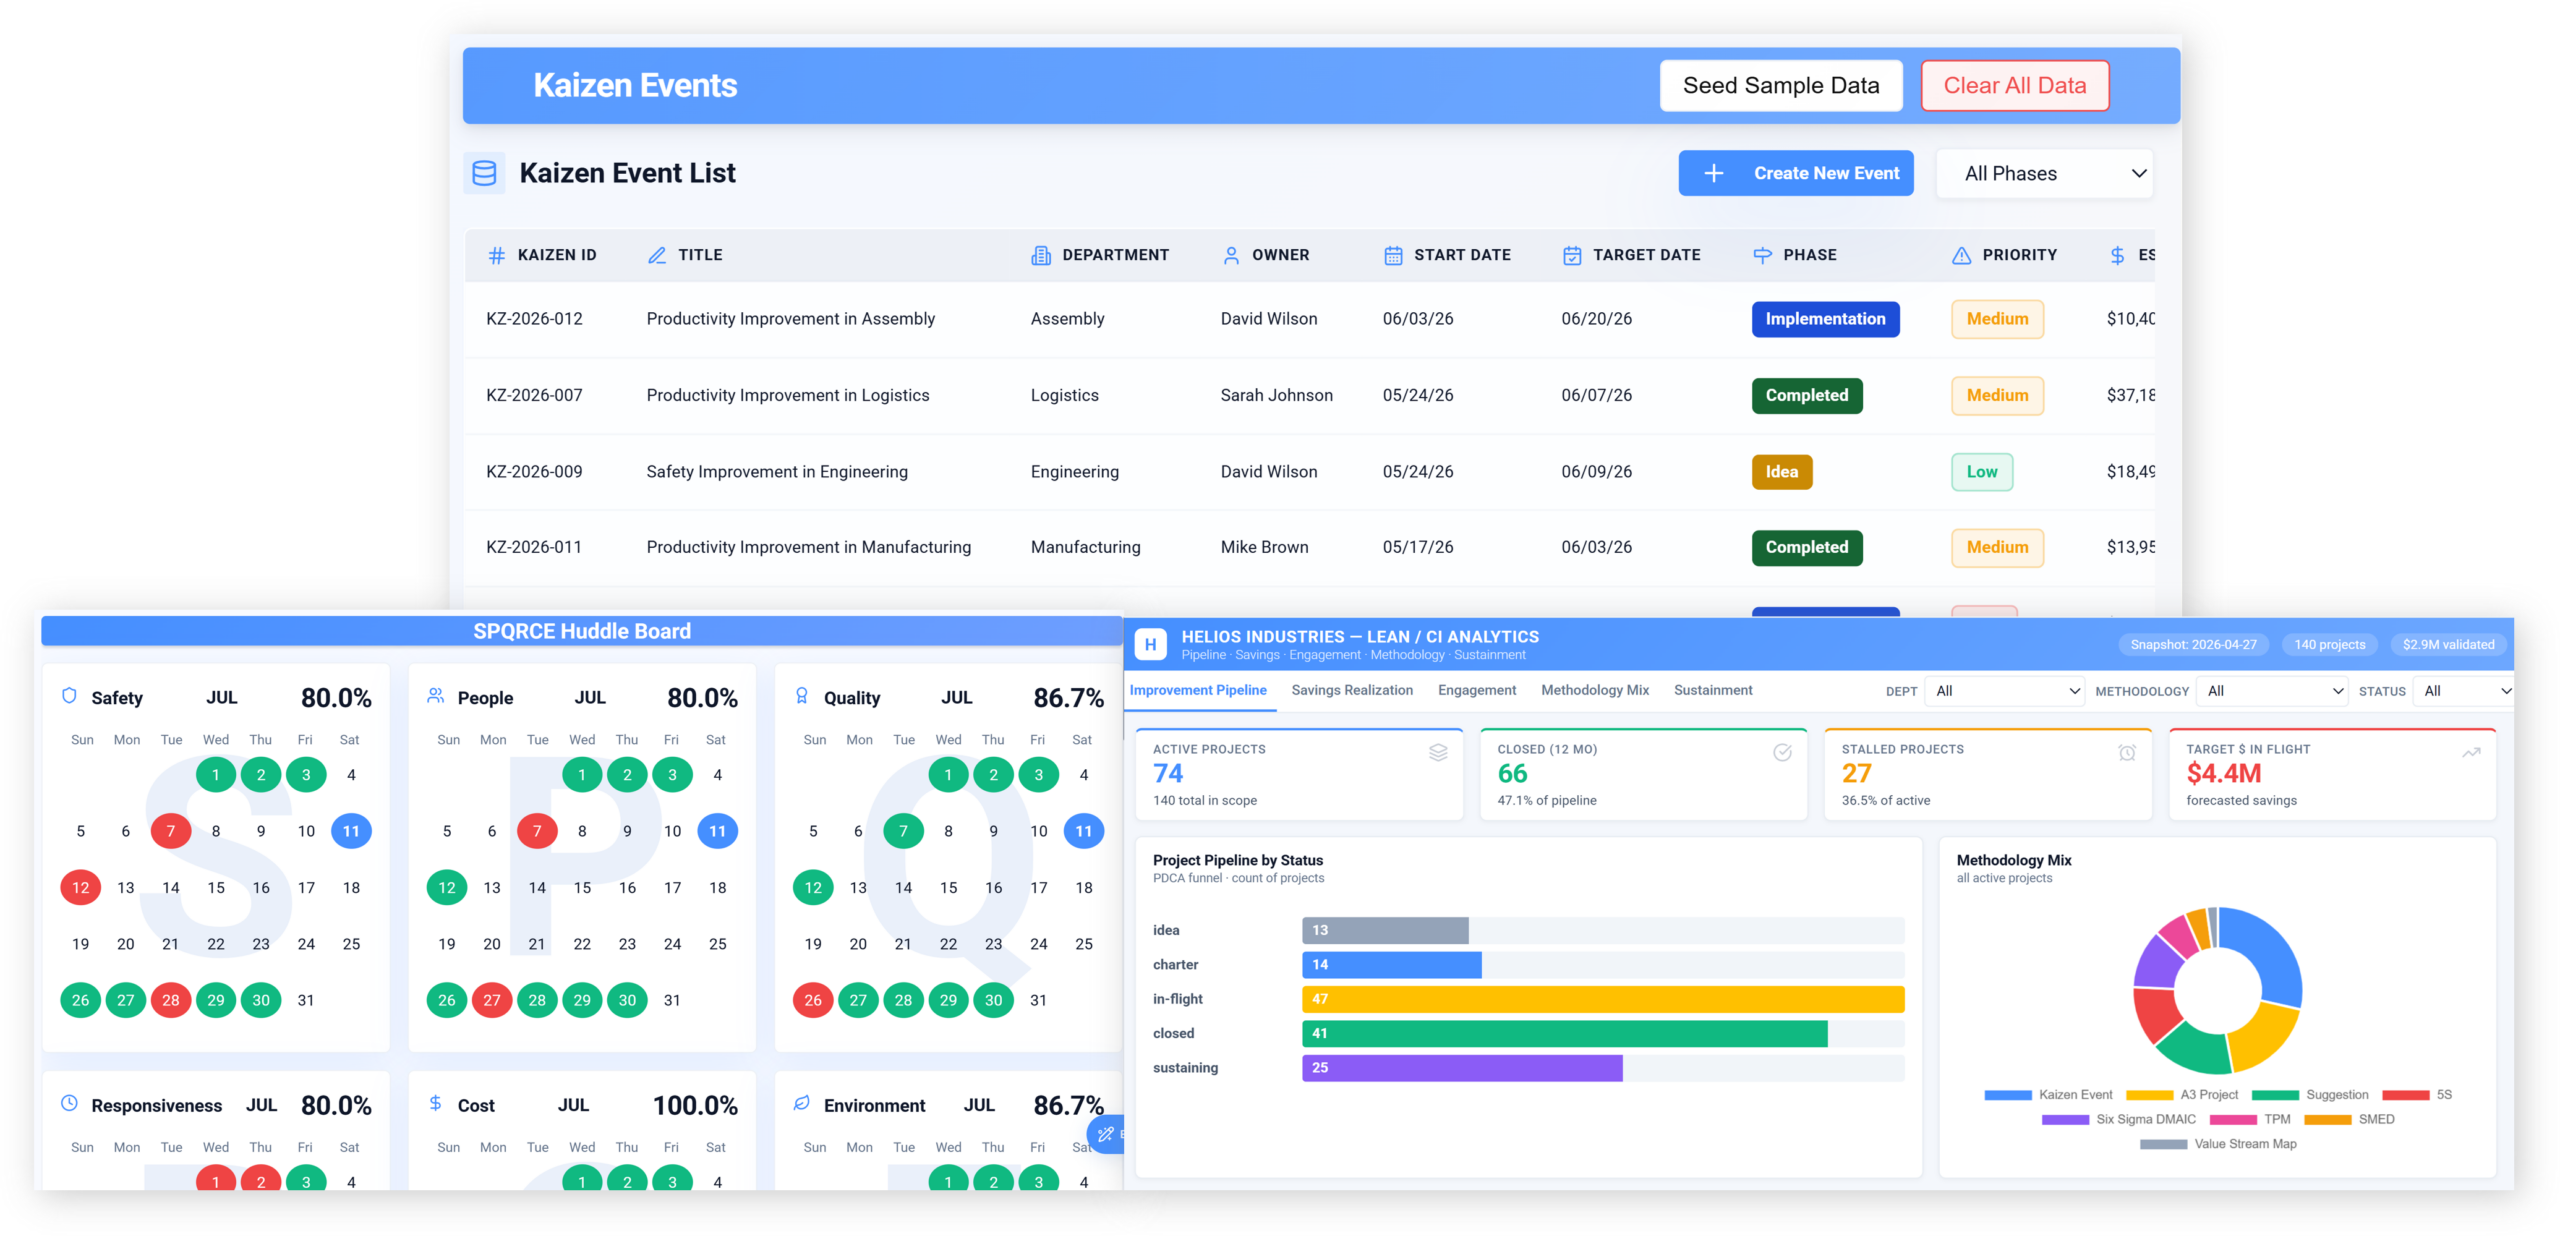Screen dimensions: 2560x1236
Task: Click the Medium priority badge for KZ-2026-011
Action: click(x=1997, y=547)
